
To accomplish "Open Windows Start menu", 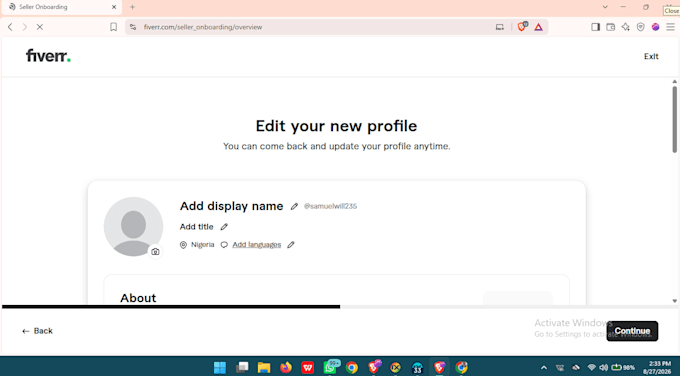I will coord(220,367).
